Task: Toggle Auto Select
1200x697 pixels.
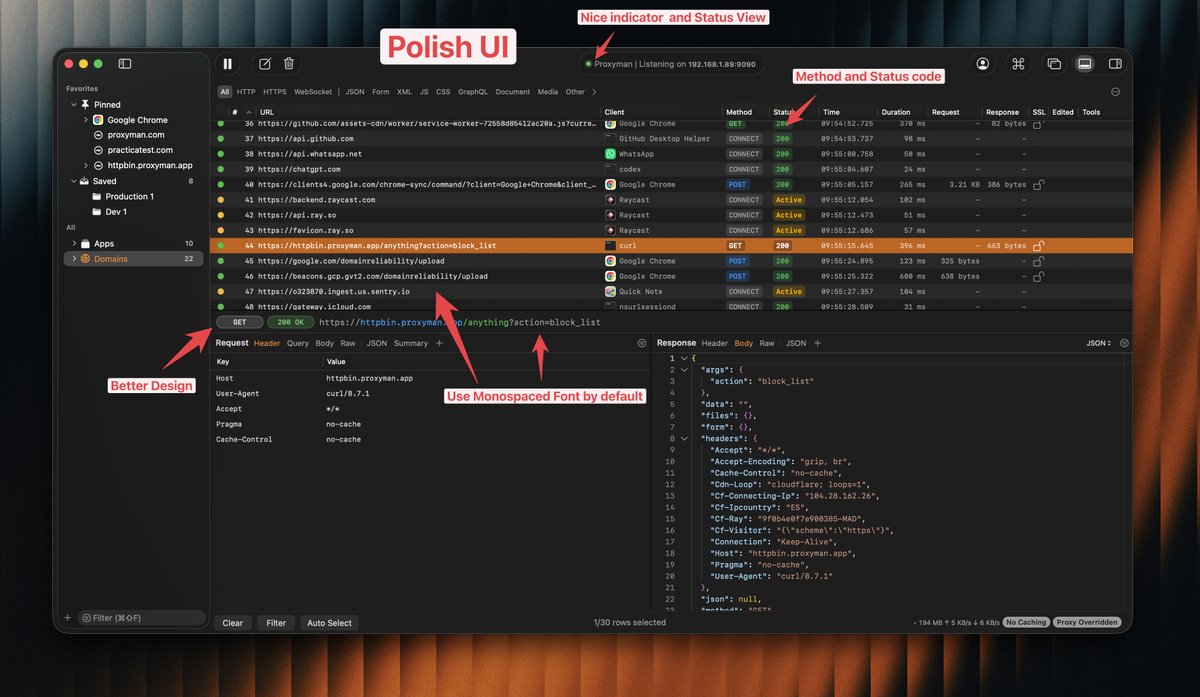Action: click(329, 623)
